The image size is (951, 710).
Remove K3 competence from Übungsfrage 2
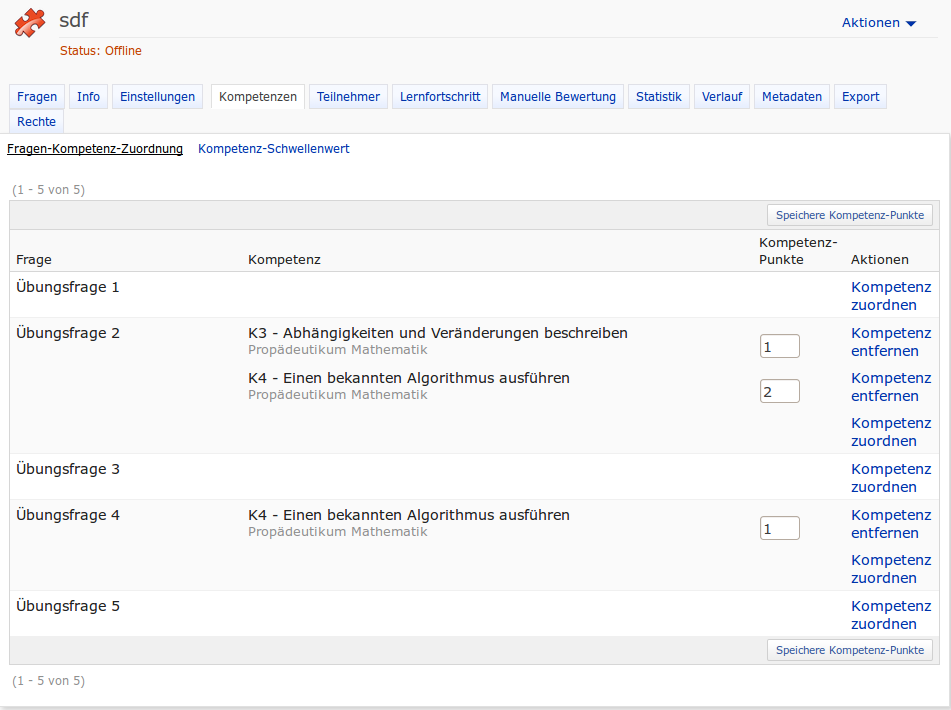(890, 342)
